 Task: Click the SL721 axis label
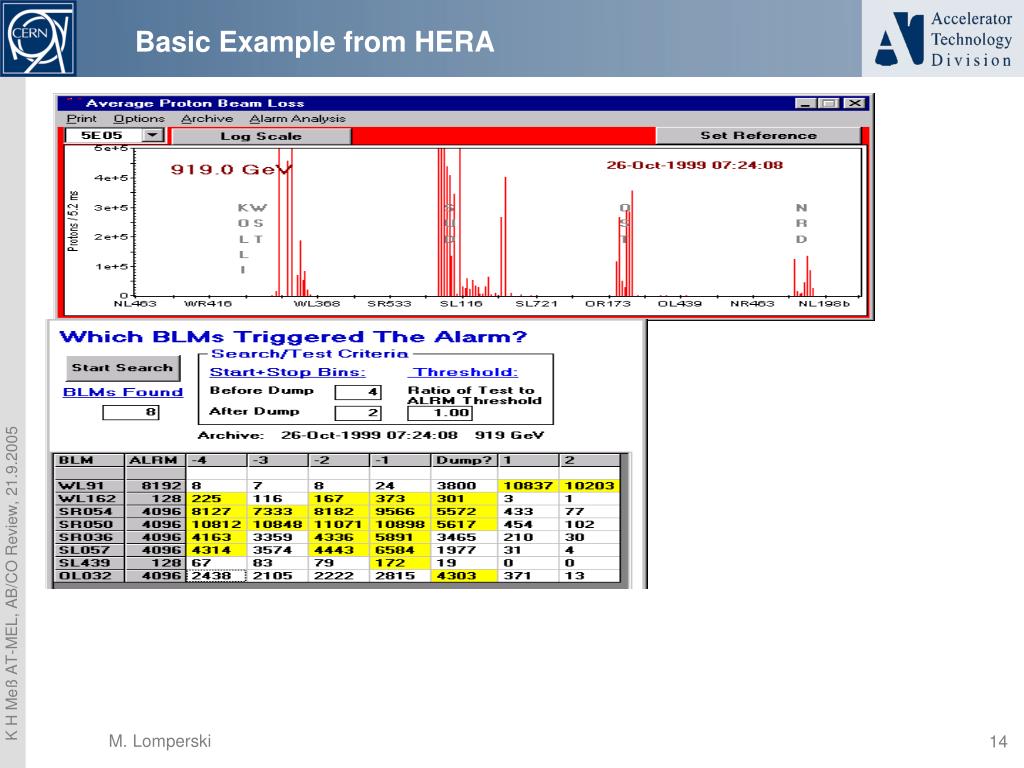536,304
